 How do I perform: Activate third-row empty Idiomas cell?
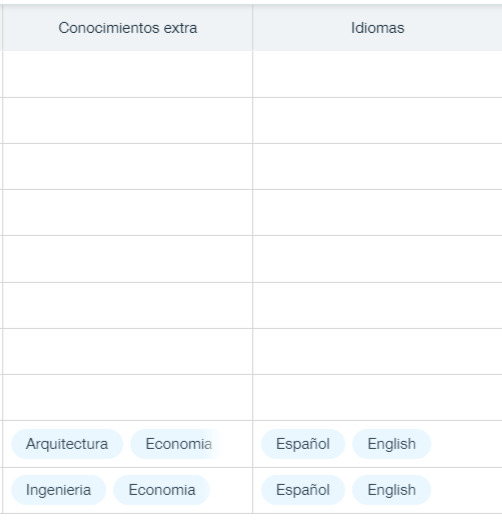[377, 167]
